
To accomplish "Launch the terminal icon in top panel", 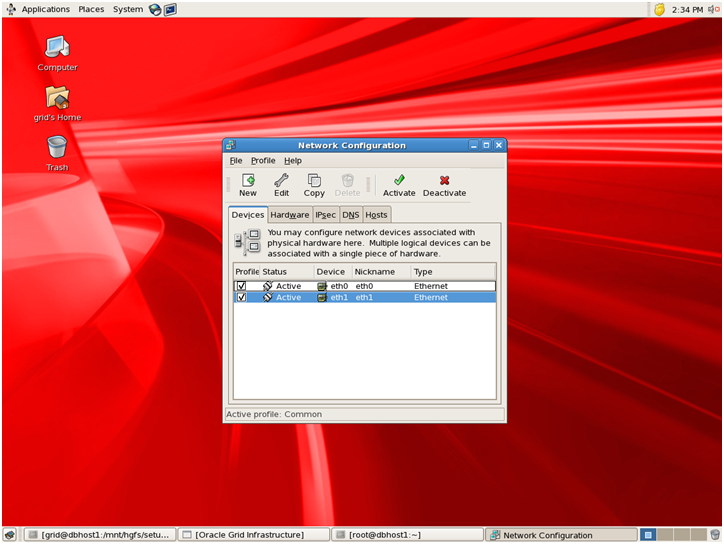I will [170, 9].
